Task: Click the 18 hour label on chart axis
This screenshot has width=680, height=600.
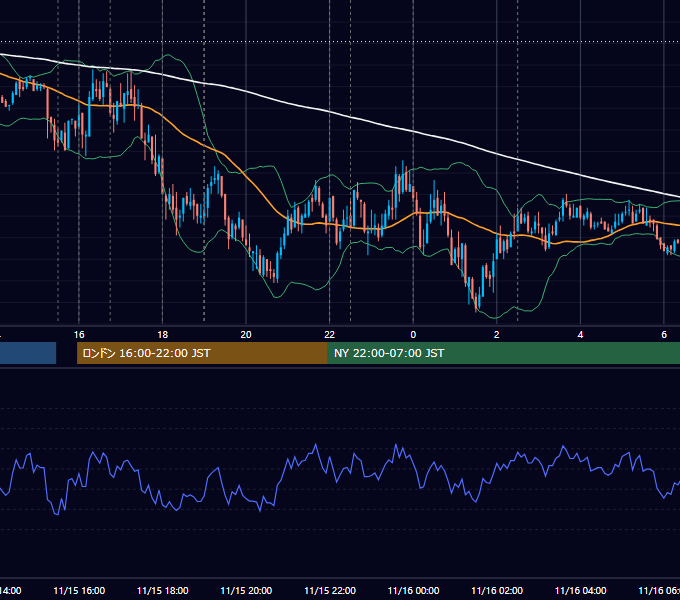Action: [163, 335]
